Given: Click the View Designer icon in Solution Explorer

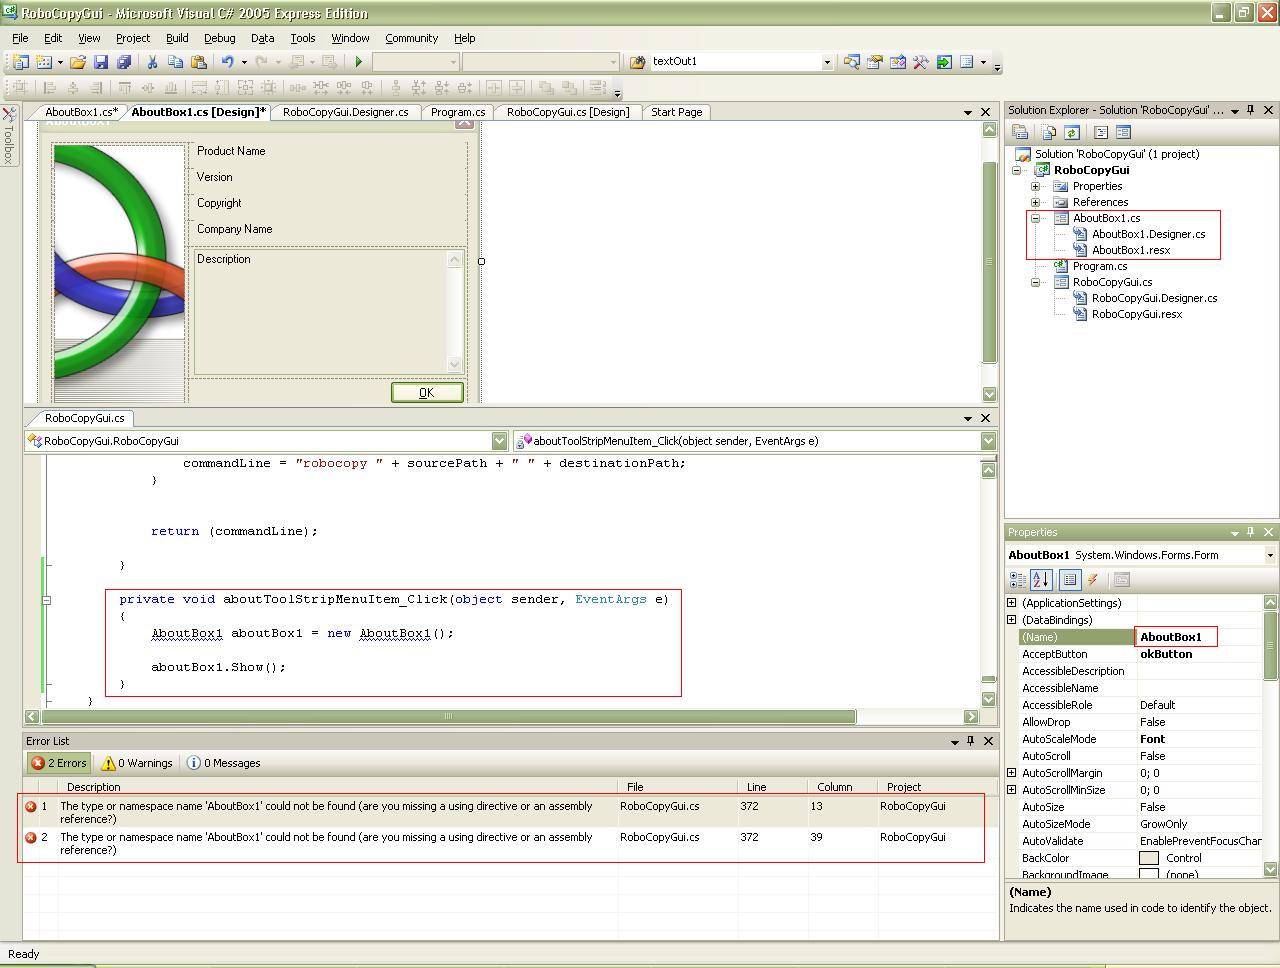Looking at the screenshot, I should [1123, 132].
